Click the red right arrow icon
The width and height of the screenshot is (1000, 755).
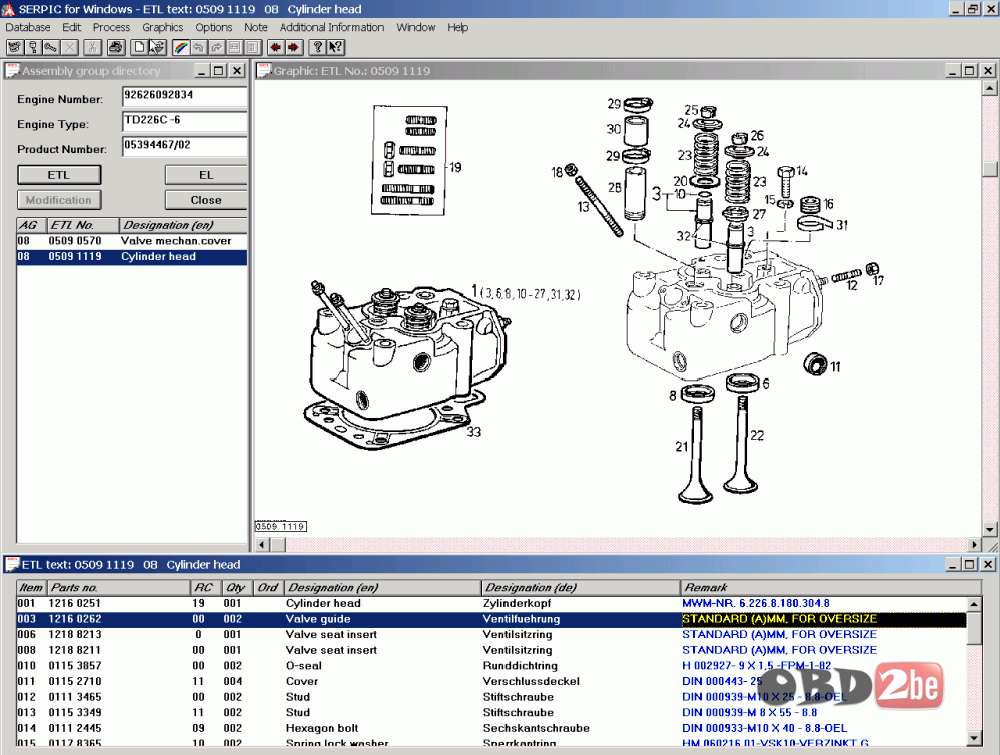click(x=293, y=47)
